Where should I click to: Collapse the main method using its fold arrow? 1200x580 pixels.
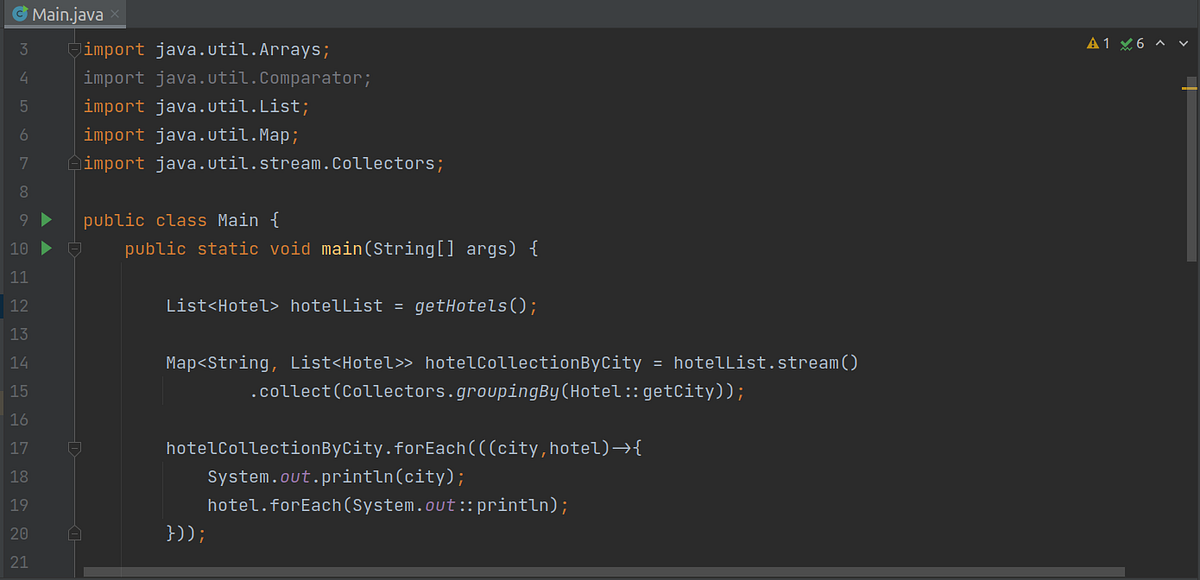(74, 248)
